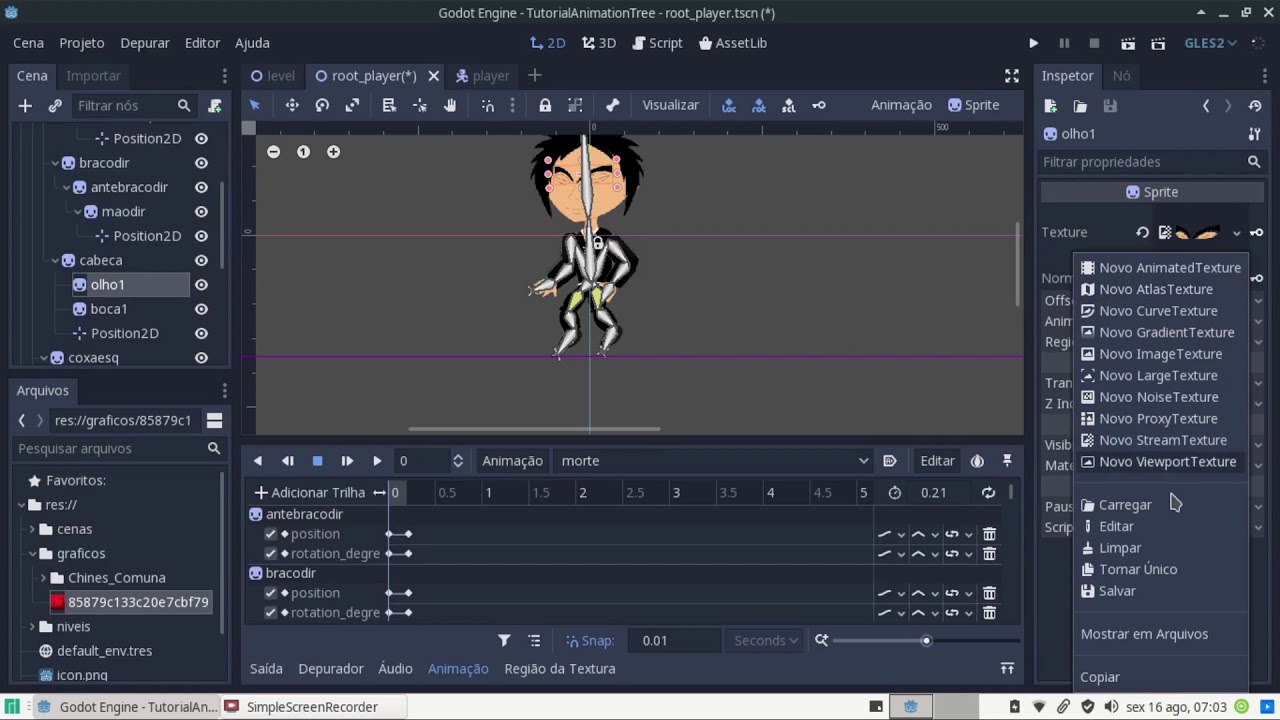Reset viewport zoom to 100%
The height and width of the screenshot is (720, 1280).
[303, 152]
